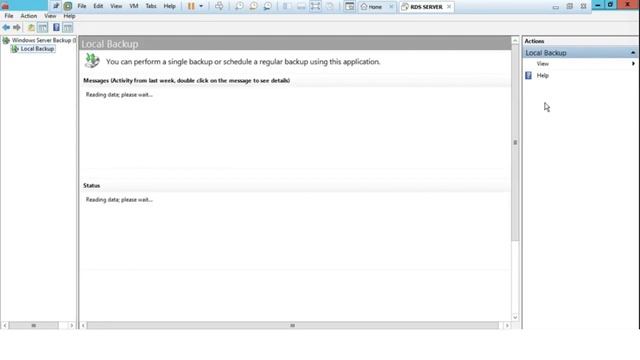
Task: Open the VMware Help menu
Action: click(169, 6)
